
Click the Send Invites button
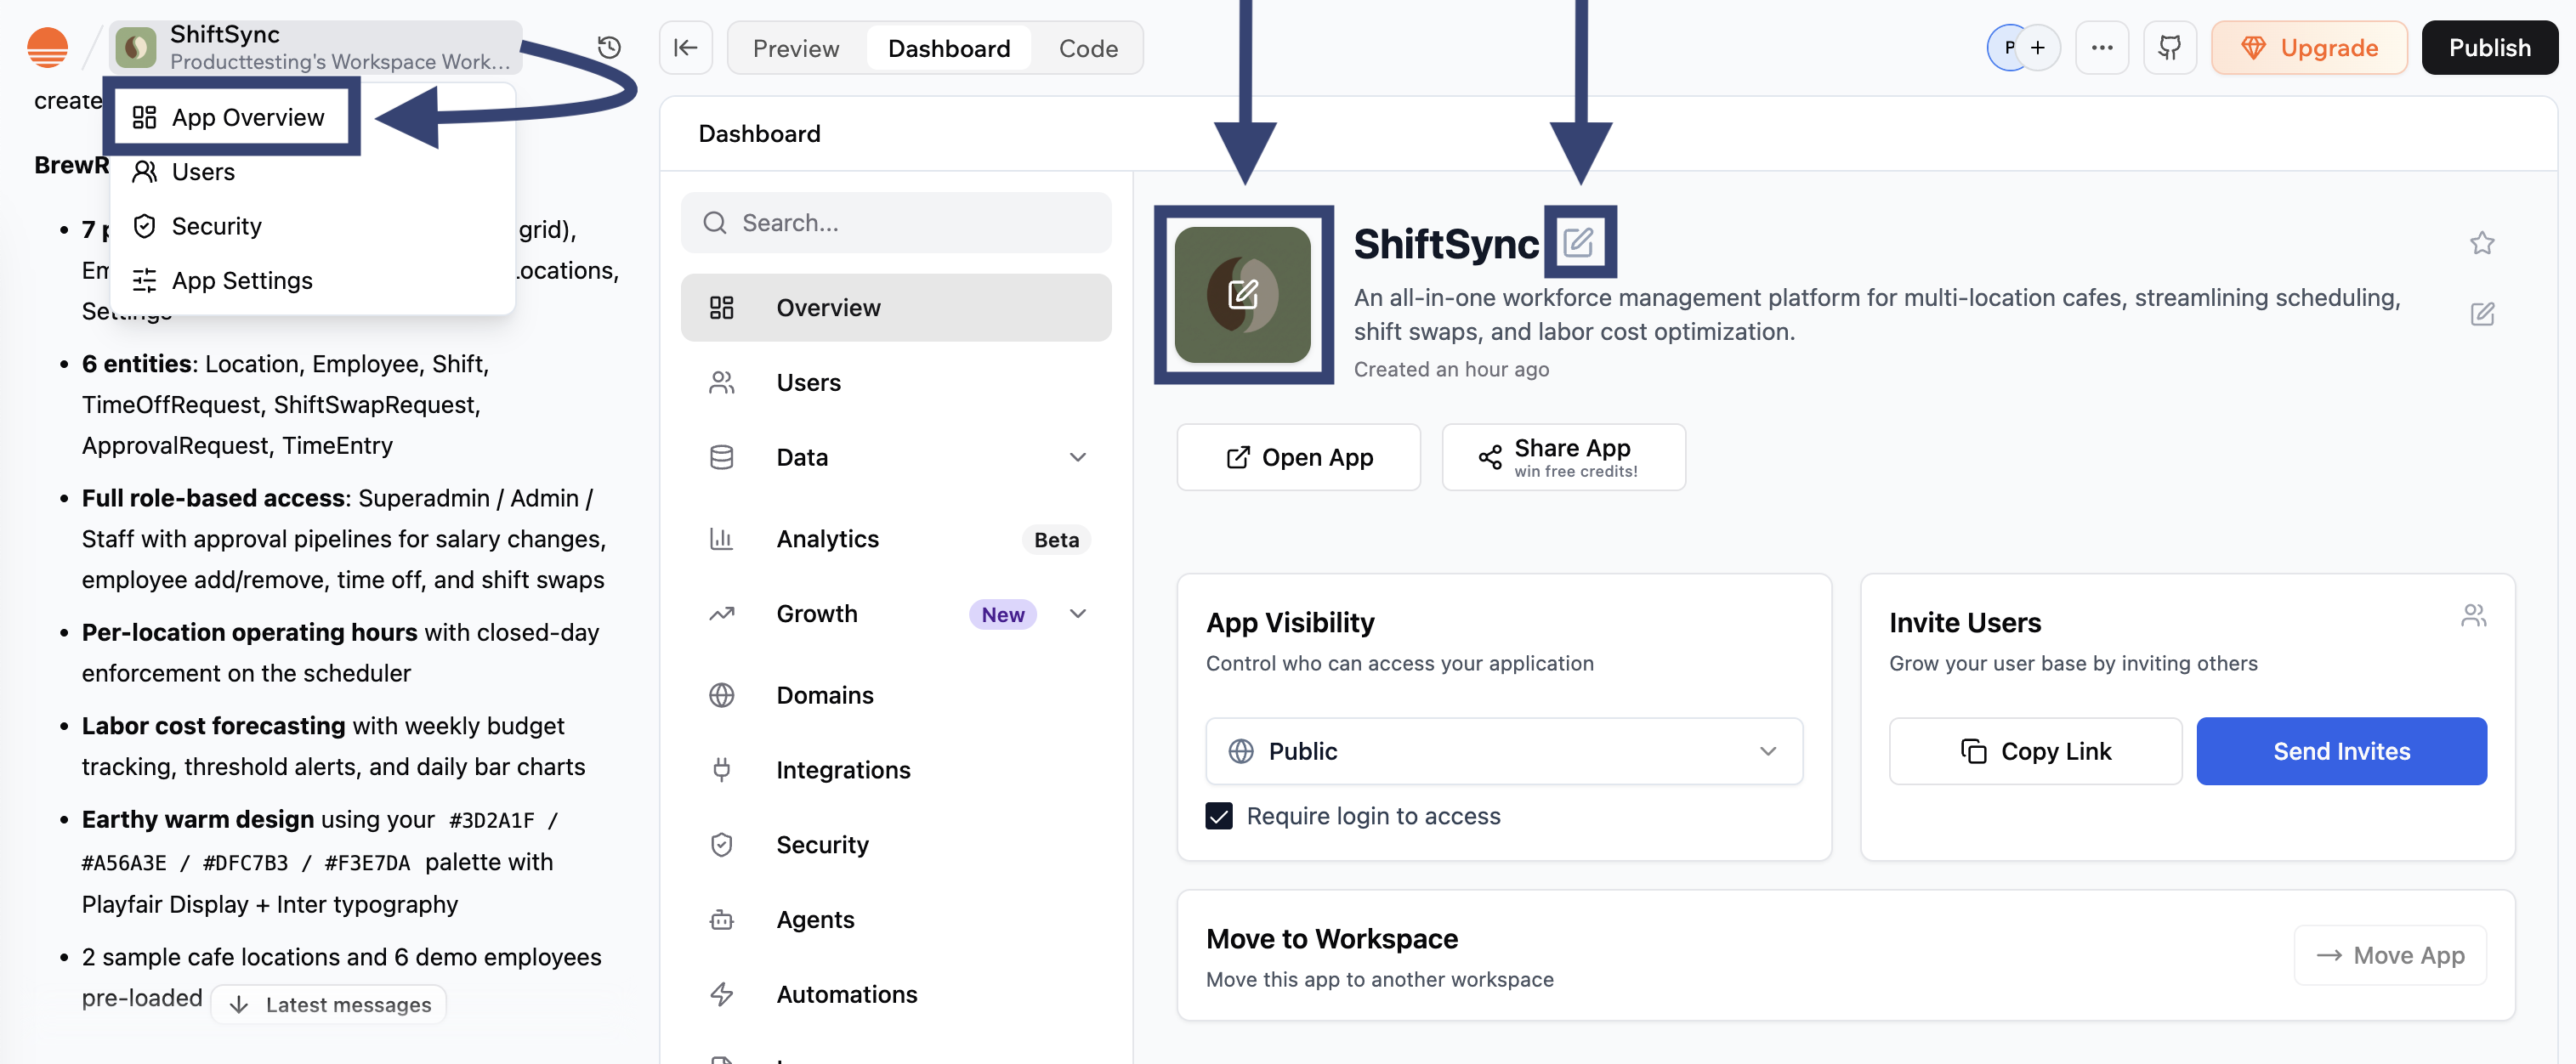click(x=2341, y=751)
